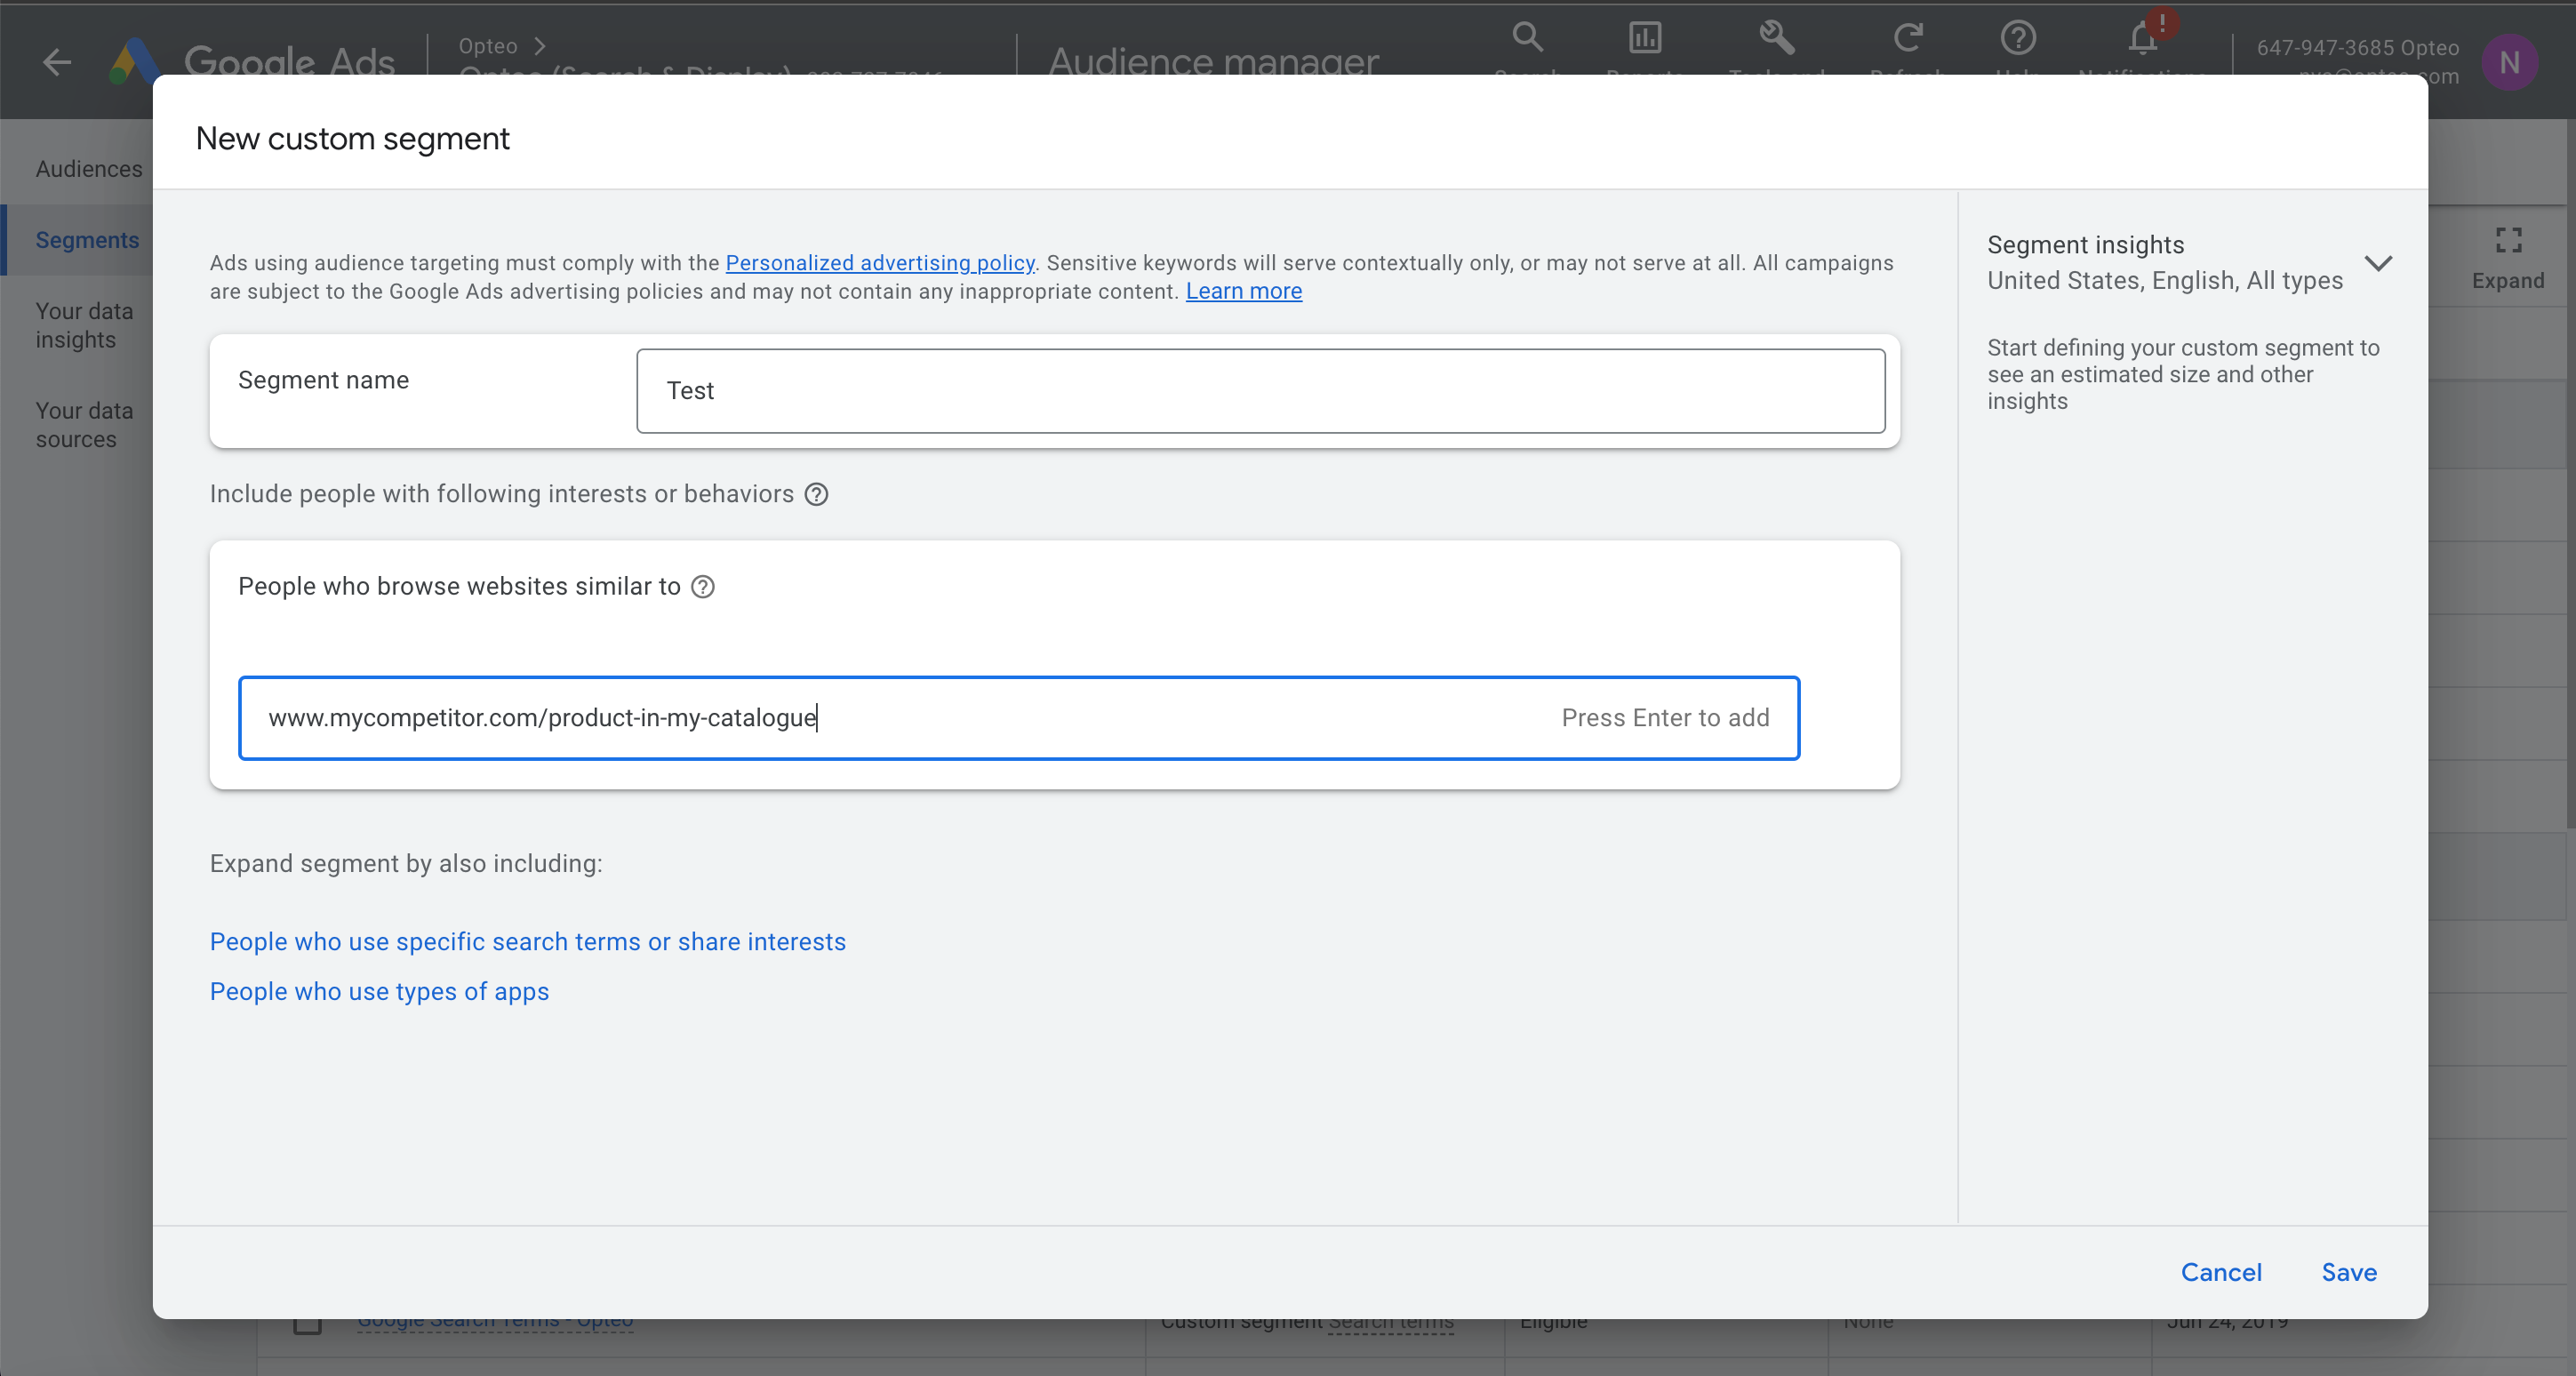The width and height of the screenshot is (2576, 1376).
Task: Open the Help question mark icon
Action: (x=2018, y=38)
